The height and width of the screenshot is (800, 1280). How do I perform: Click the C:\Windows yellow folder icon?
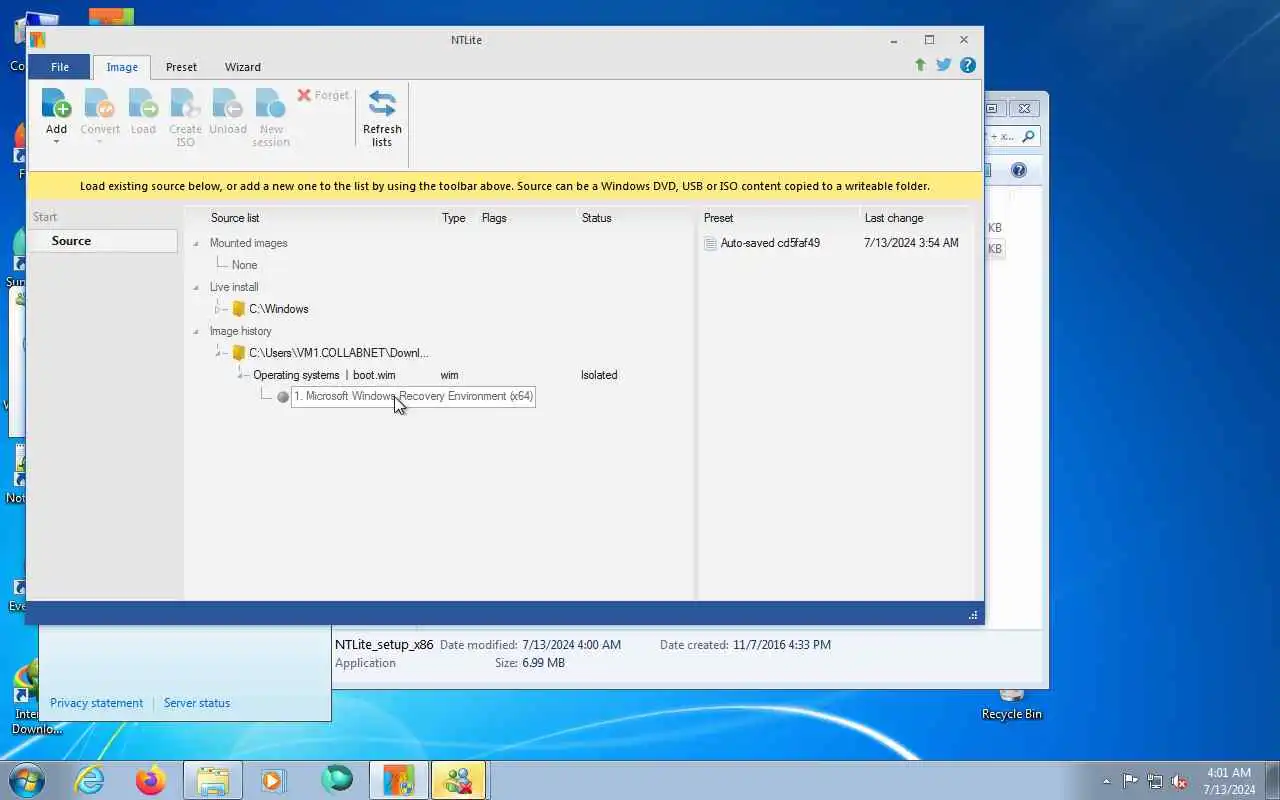click(238, 309)
